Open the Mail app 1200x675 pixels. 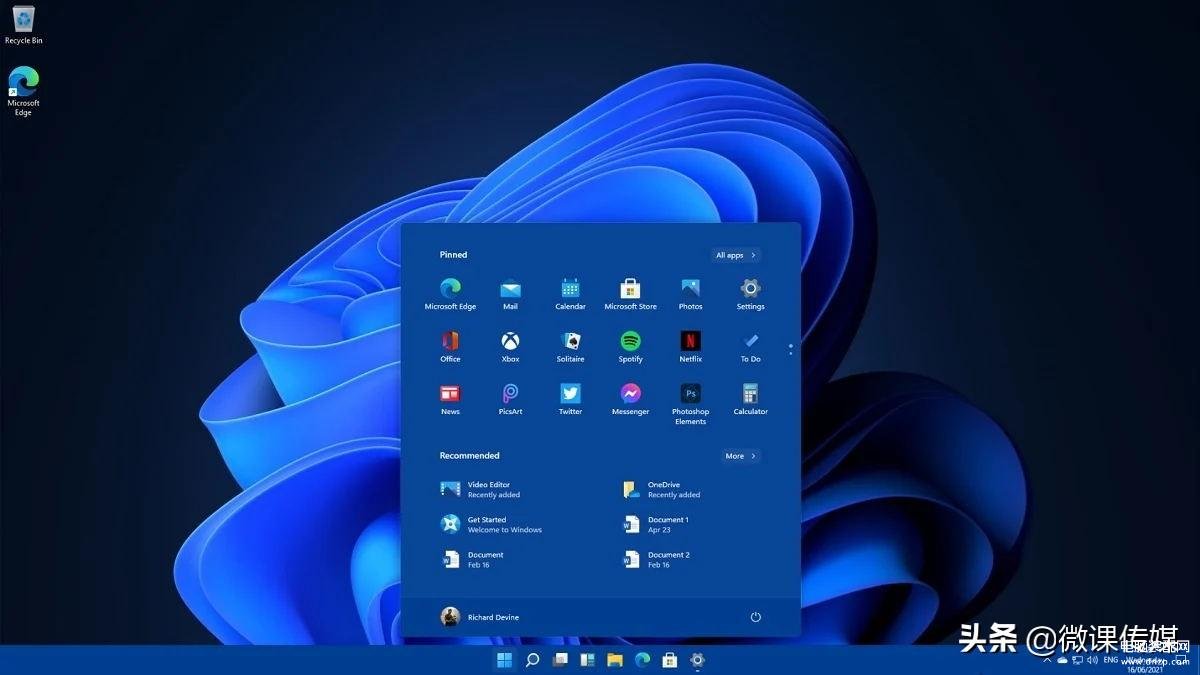[x=510, y=294]
